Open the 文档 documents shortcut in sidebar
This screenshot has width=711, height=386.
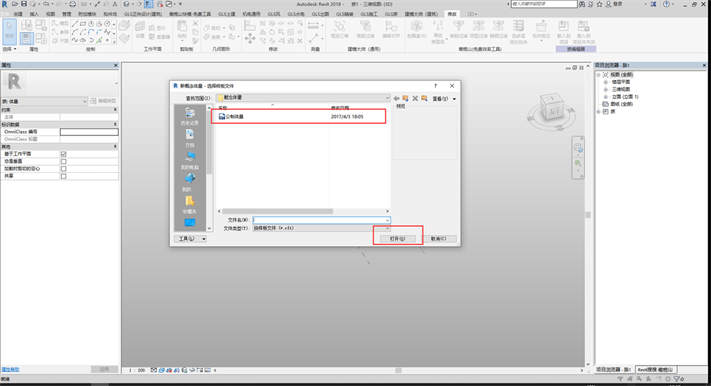[190, 139]
